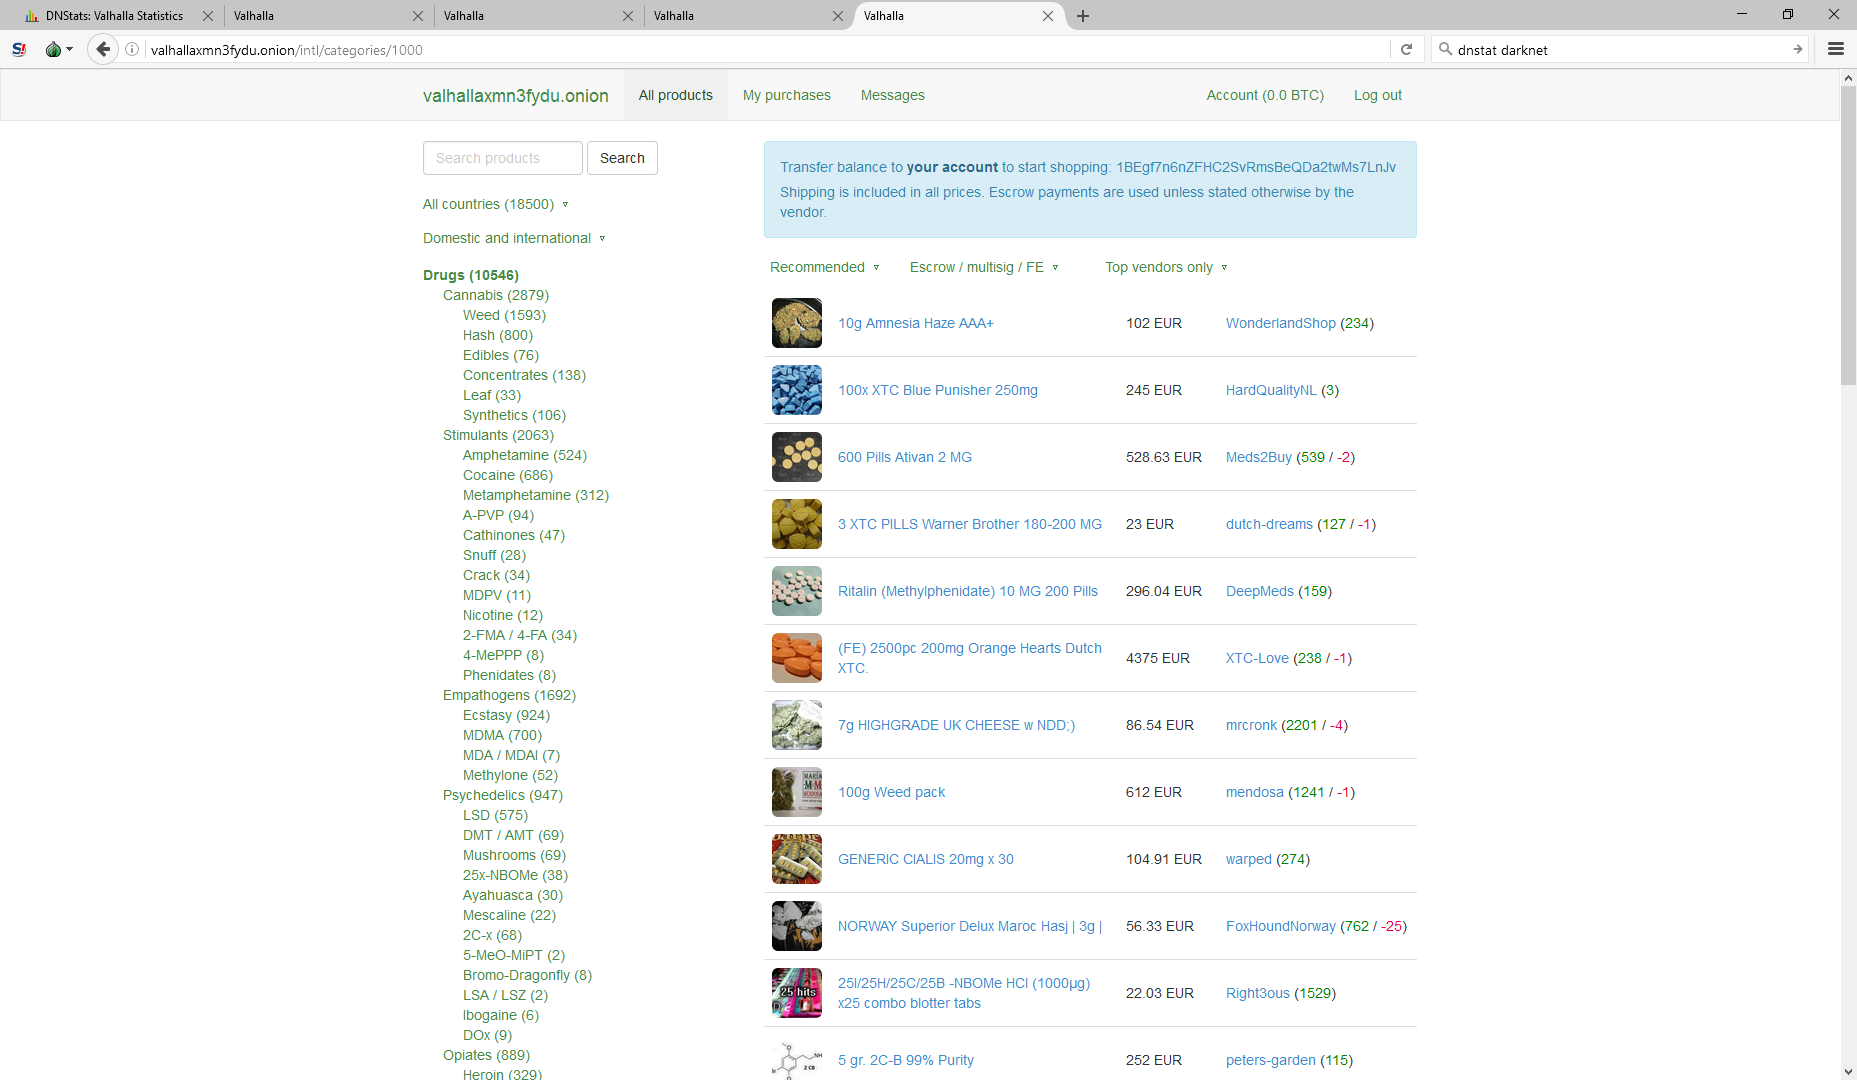Open 100x XTC Blue Punisher listing
Image resolution: width=1857 pixels, height=1080 pixels.
tap(938, 390)
